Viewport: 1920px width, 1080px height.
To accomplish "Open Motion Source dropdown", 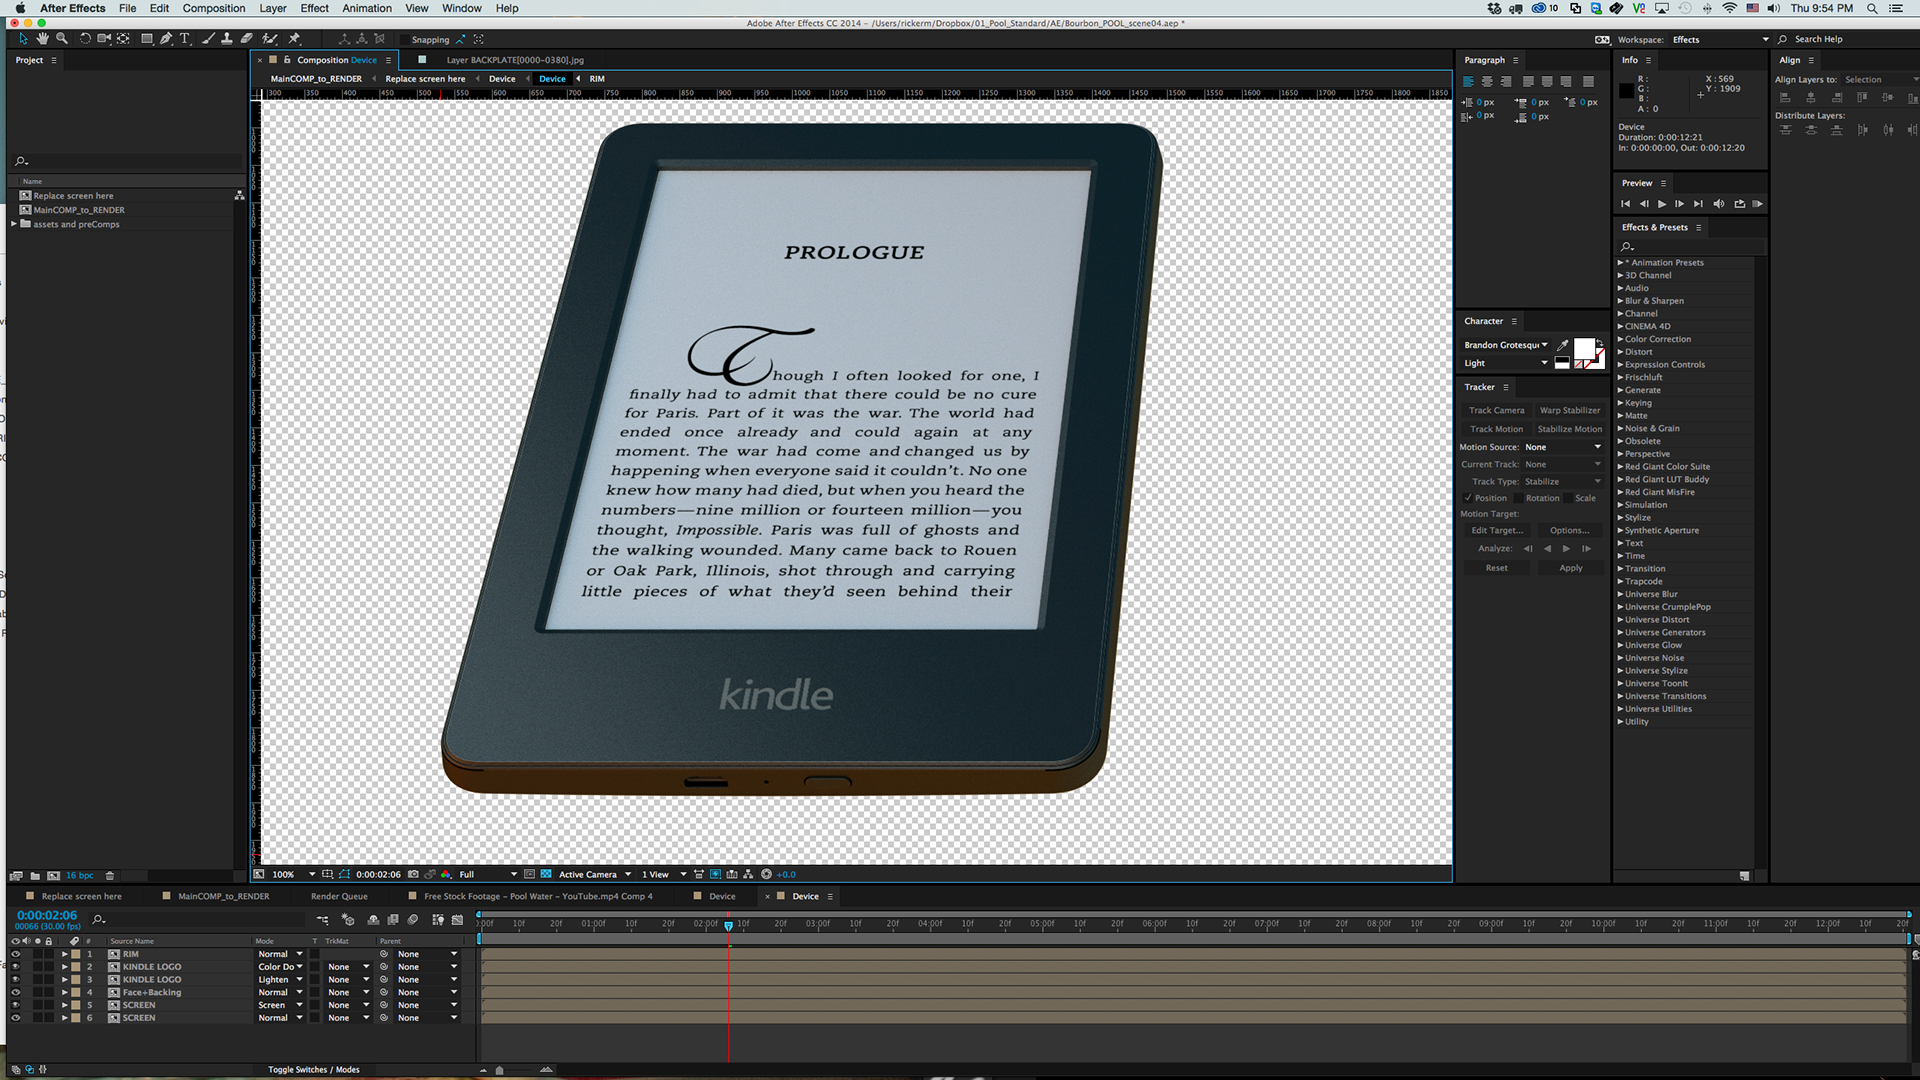I will pos(1563,447).
